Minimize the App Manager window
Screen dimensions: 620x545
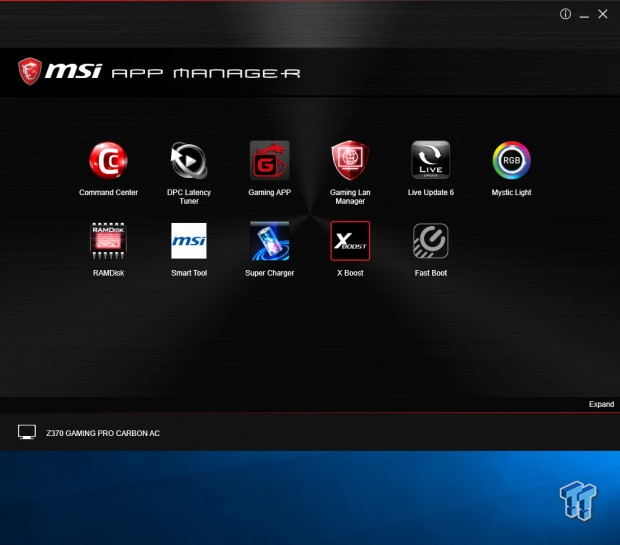584,15
